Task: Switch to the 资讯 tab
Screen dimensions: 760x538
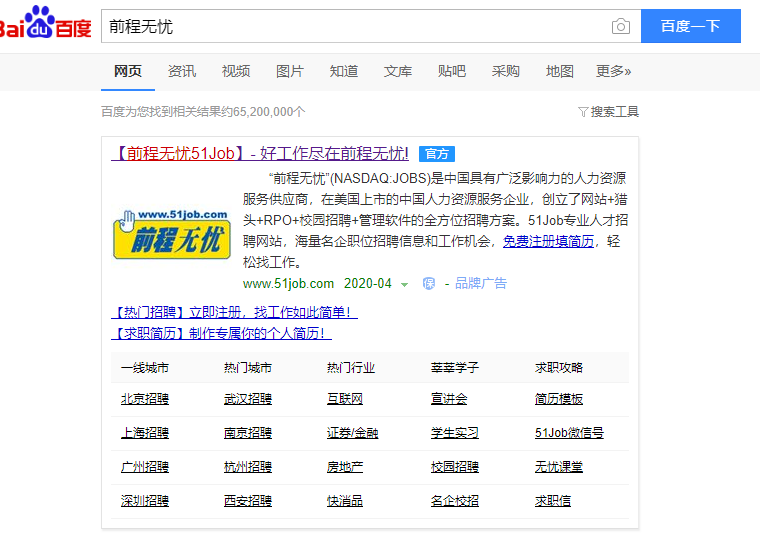Action: pos(182,71)
